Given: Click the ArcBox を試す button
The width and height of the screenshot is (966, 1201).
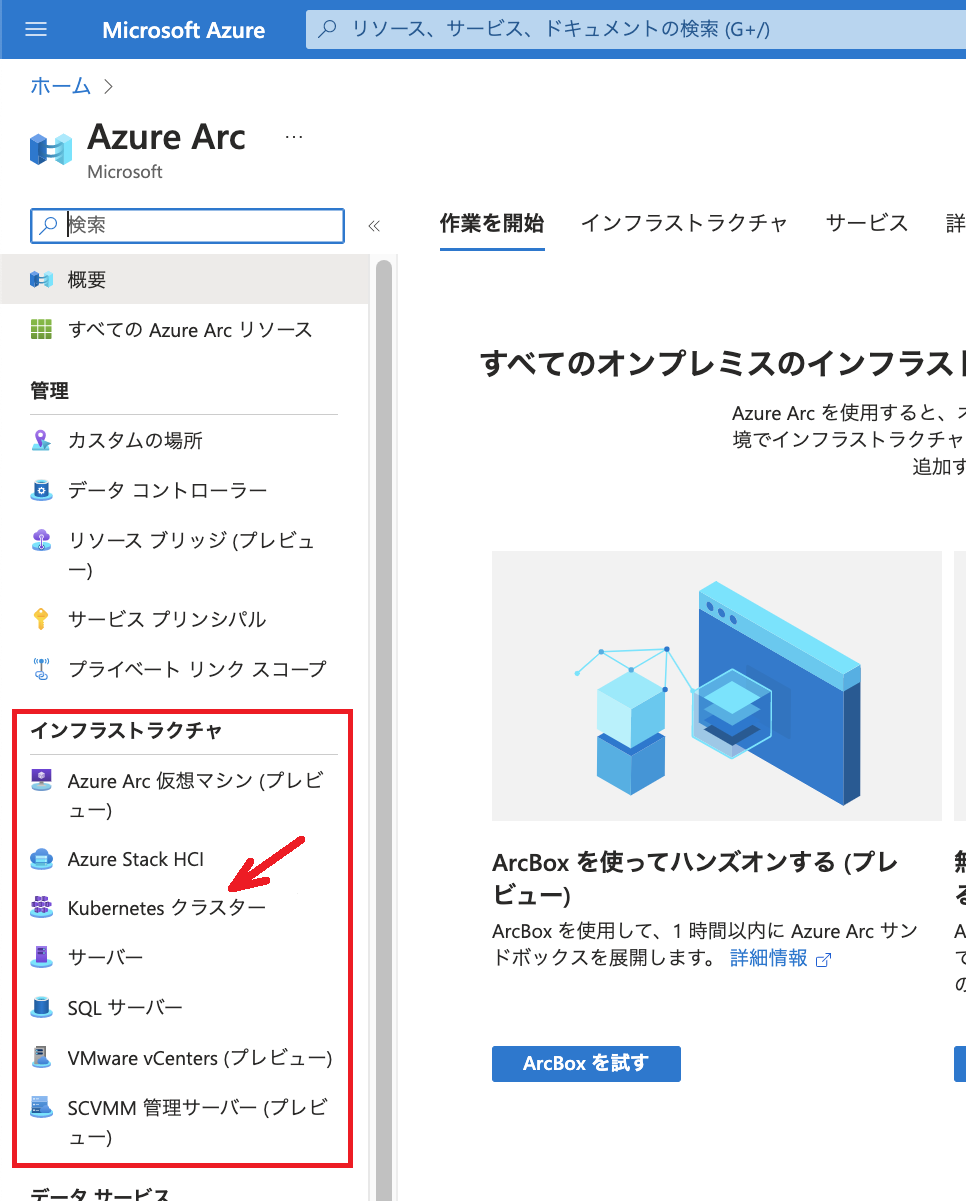Looking at the screenshot, I should click(x=586, y=1064).
